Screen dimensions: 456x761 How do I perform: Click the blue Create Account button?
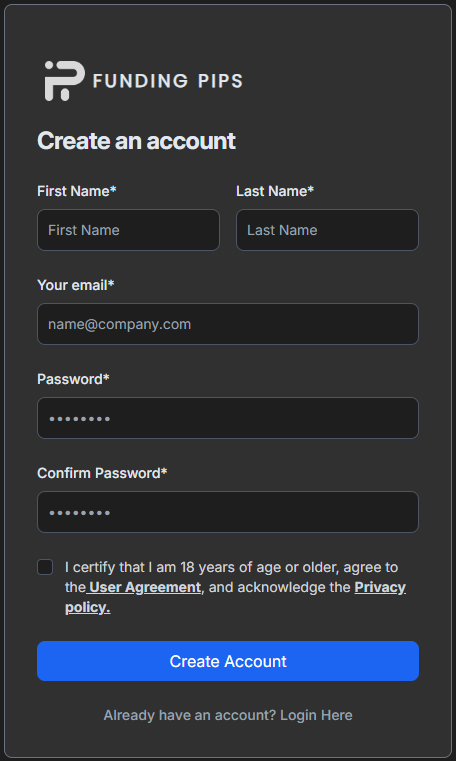(x=228, y=661)
